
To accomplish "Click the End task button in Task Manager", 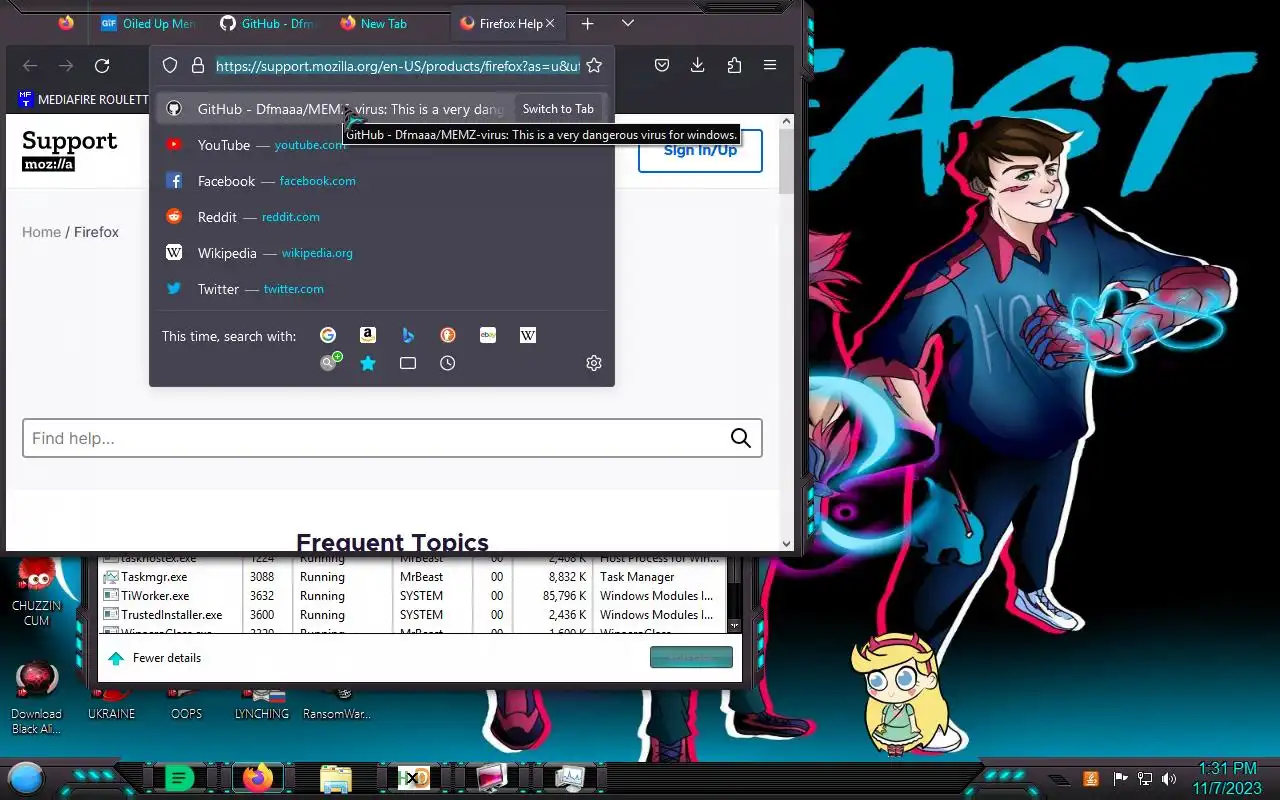I will click(691, 657).
